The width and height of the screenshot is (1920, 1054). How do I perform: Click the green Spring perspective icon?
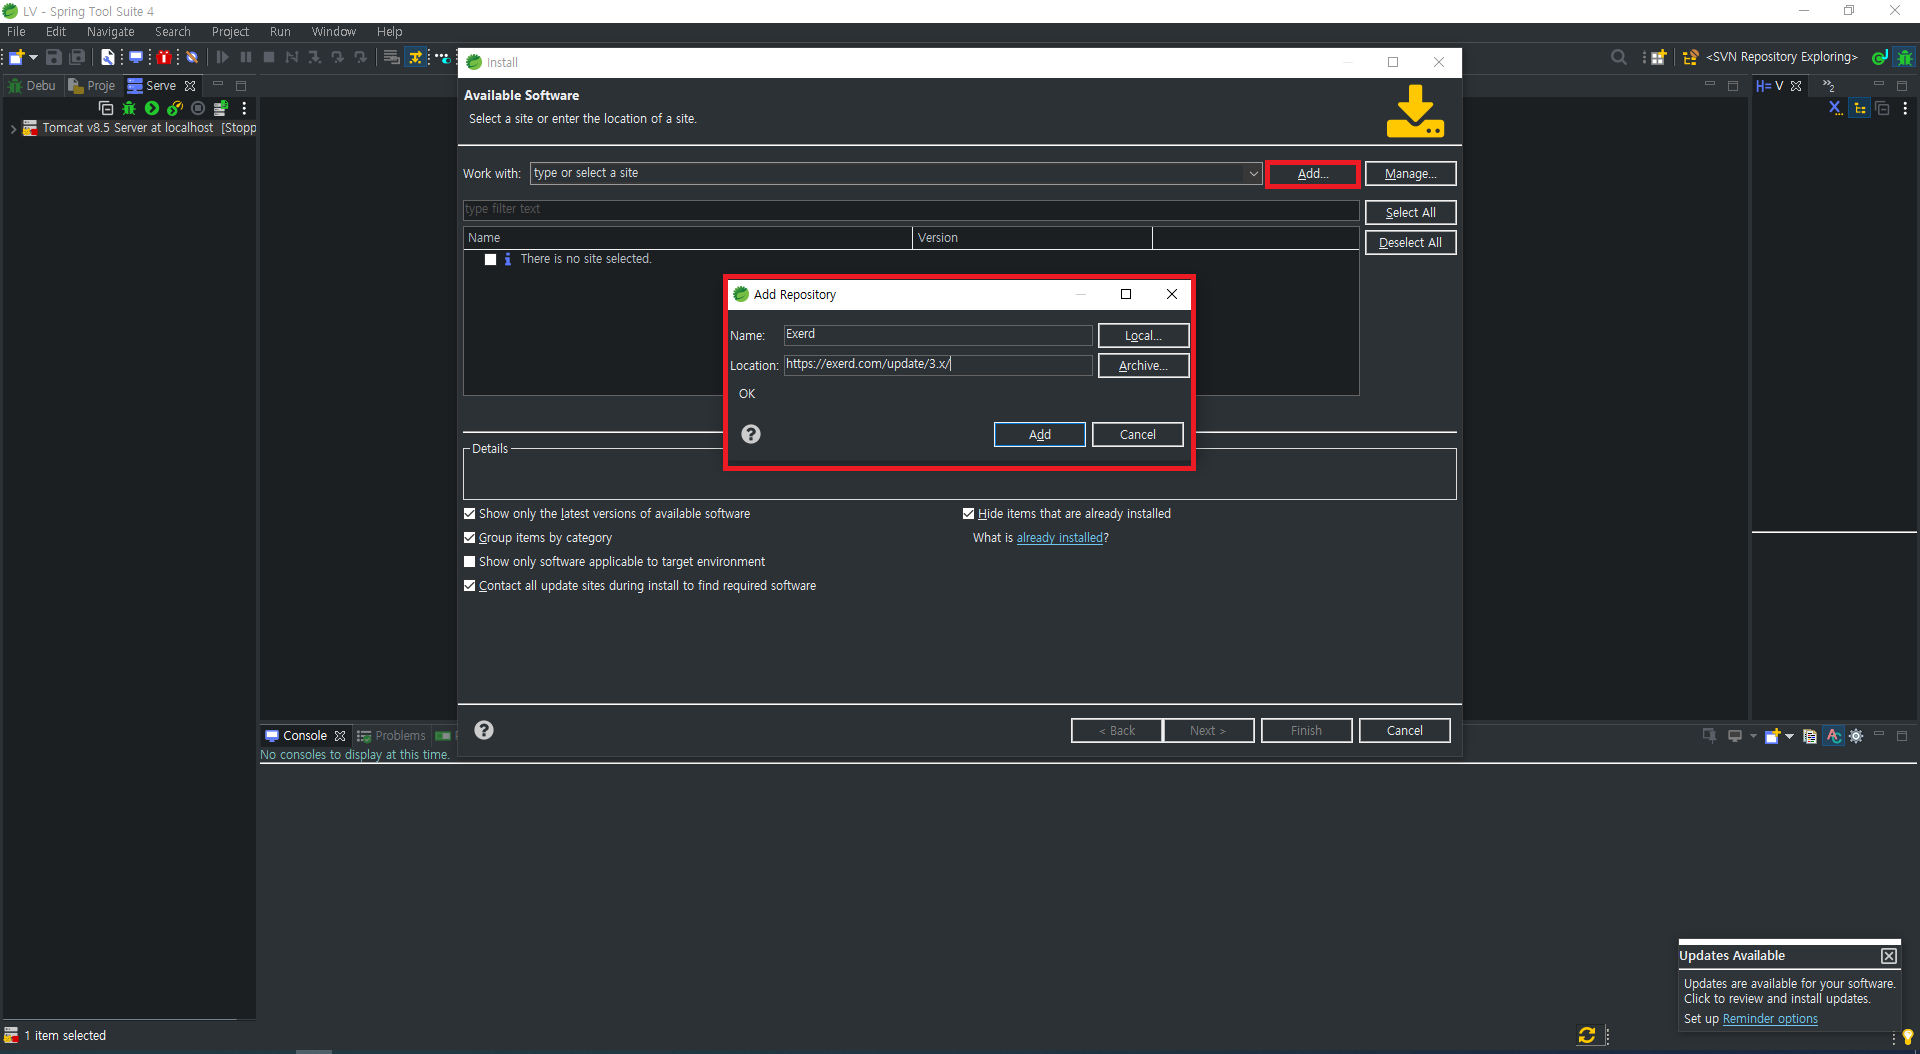(x=1880, y=58)
